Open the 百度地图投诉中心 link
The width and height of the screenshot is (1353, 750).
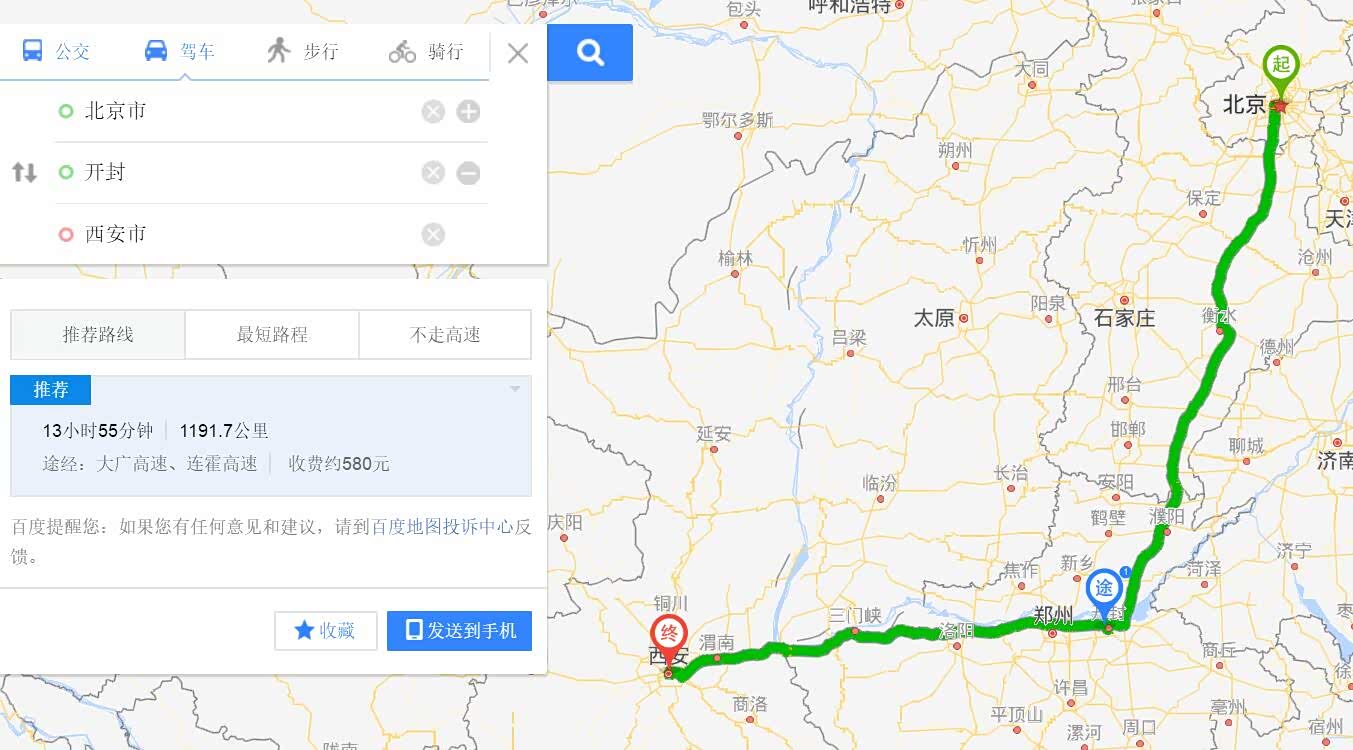click(x=443, y=526)
